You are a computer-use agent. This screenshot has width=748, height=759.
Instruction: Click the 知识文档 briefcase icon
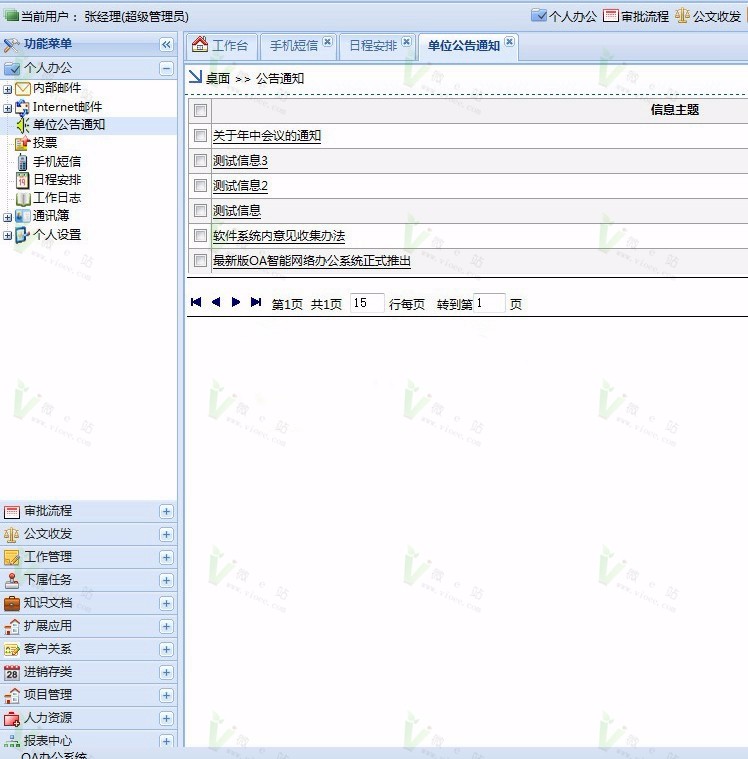[12, 603]
